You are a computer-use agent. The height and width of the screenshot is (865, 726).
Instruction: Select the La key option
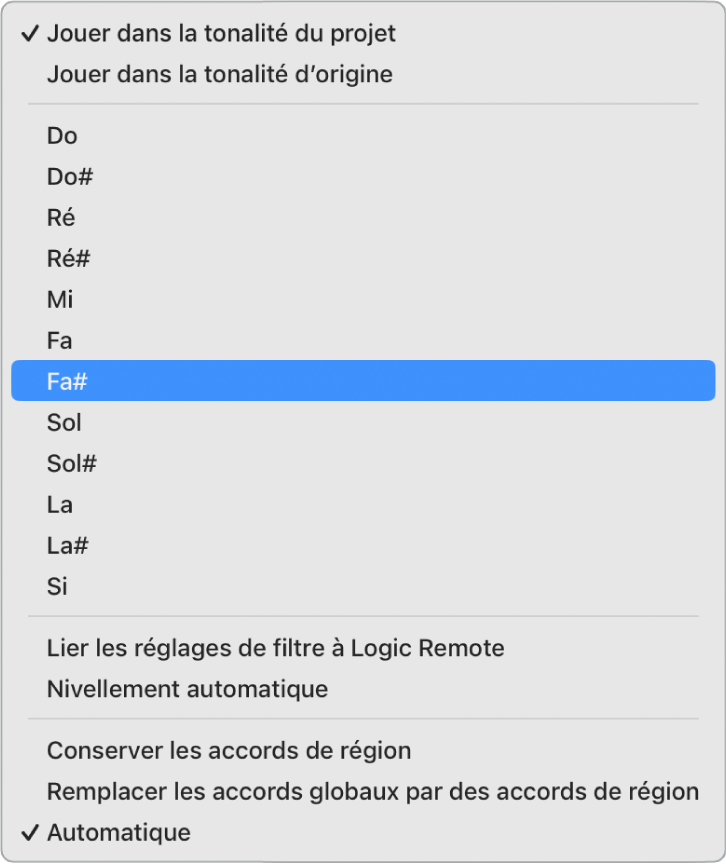(60, 505)
